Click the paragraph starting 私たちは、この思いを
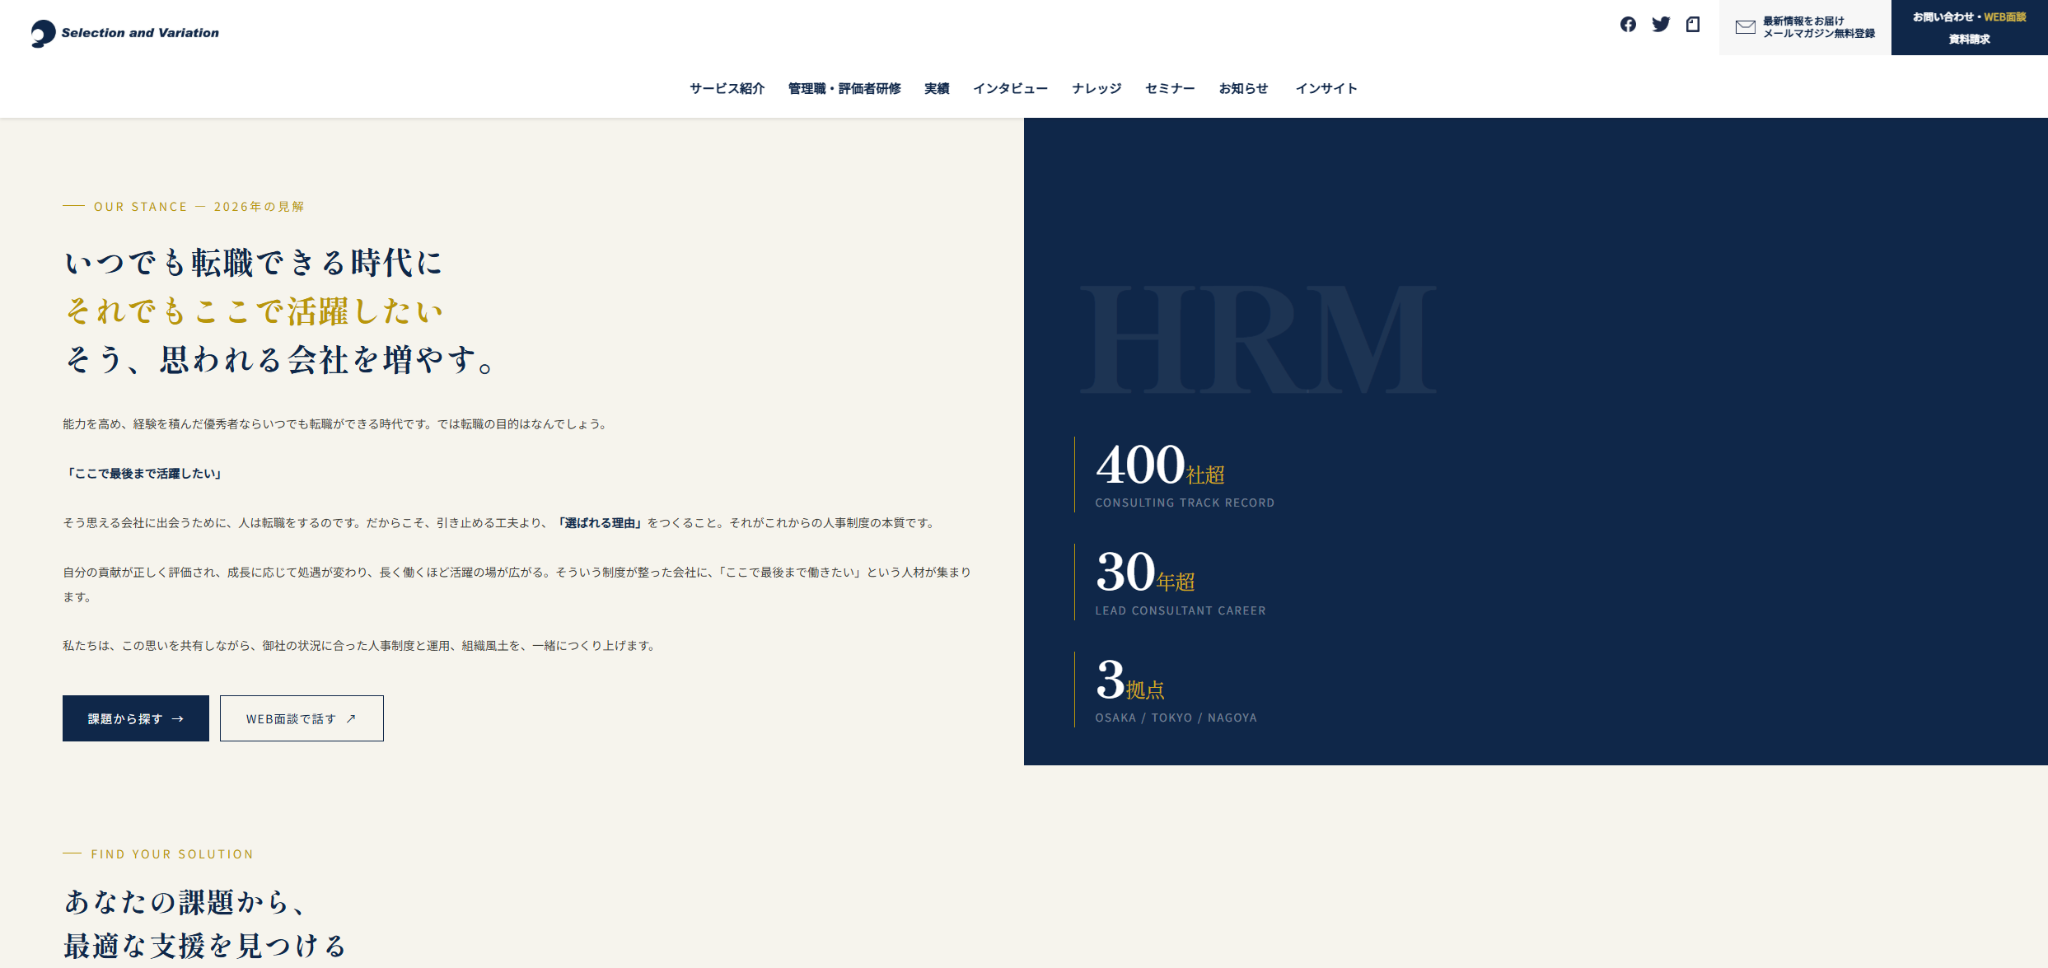2048x968 pixels. (360, 646)
